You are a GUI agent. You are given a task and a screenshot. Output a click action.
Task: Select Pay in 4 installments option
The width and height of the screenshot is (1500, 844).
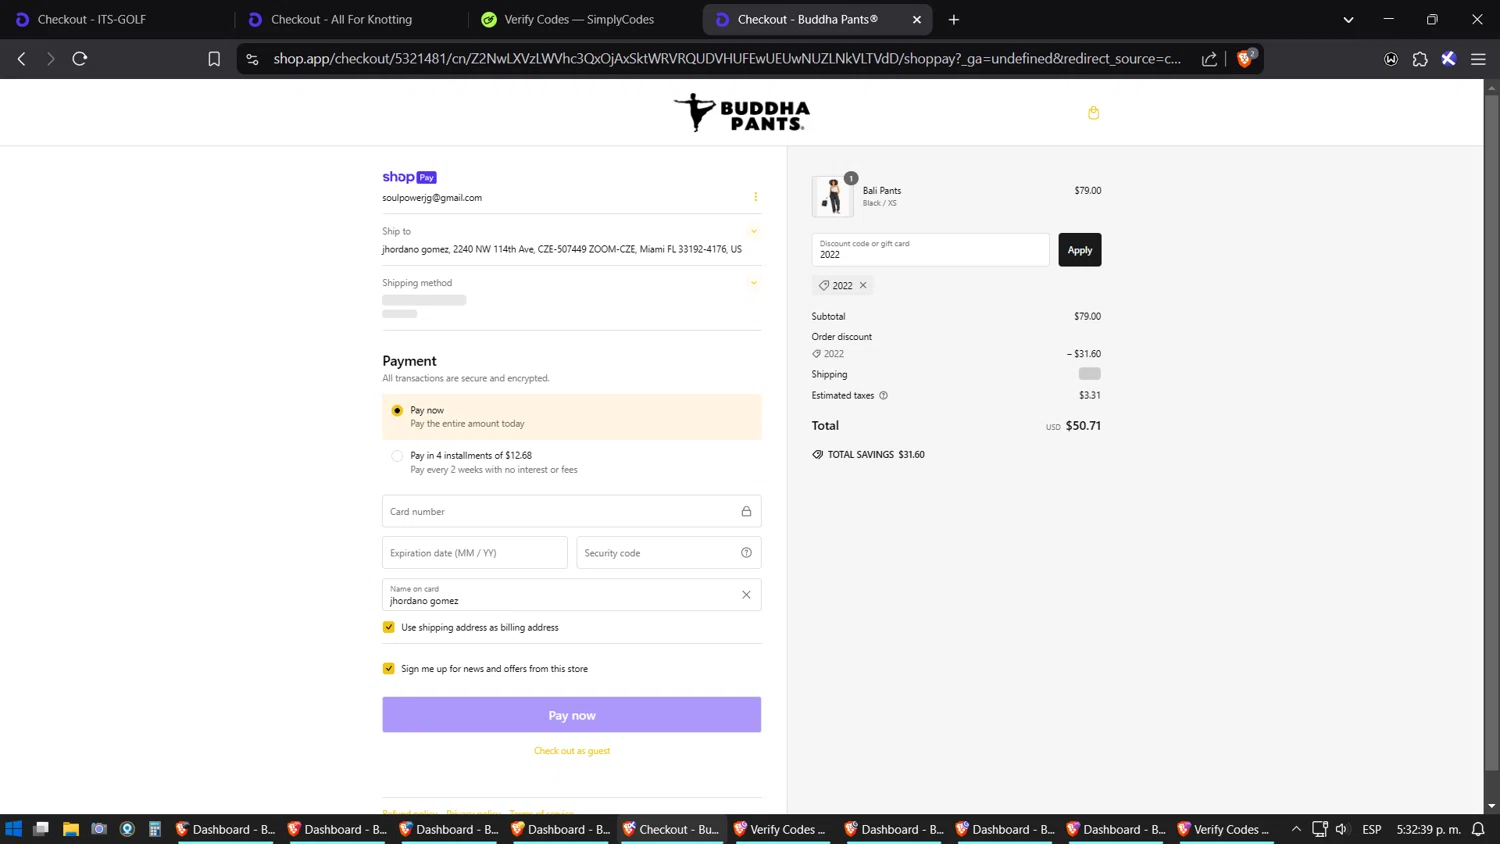397,456
